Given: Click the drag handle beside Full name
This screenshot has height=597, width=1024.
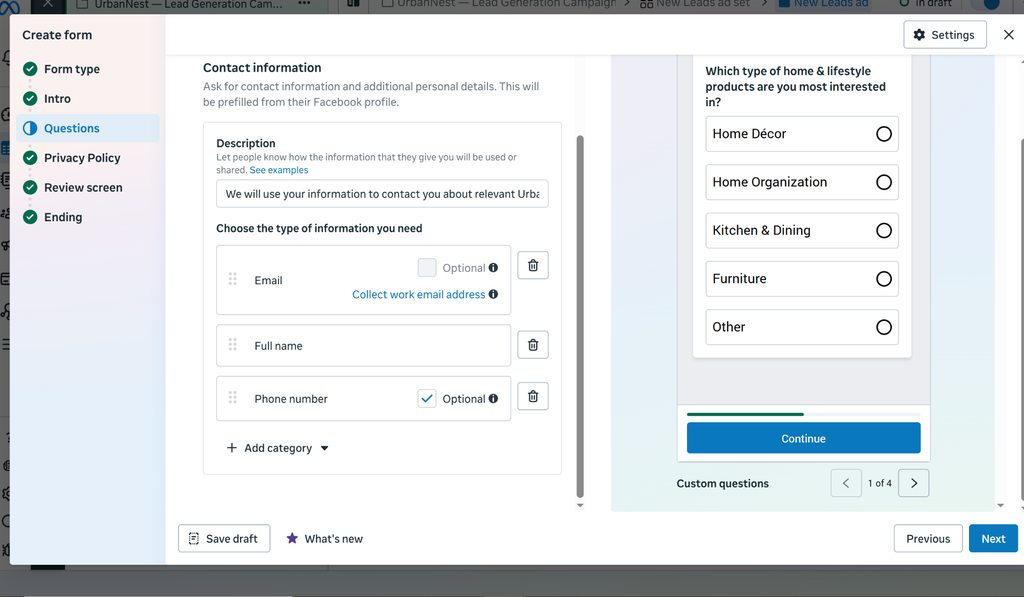Looking at the screenshot, I should click(x=232, y=345).
